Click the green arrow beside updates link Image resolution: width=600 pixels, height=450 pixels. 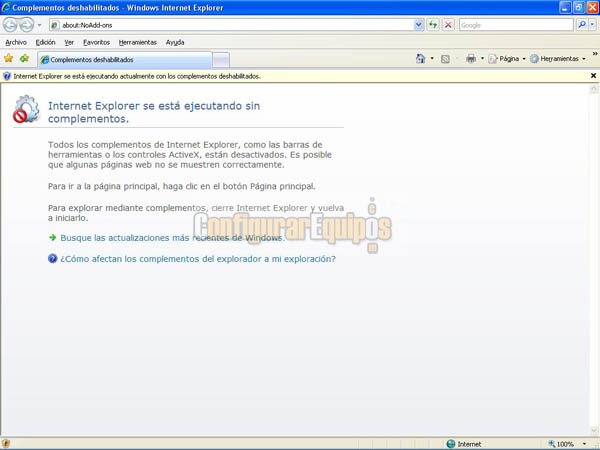52,238
